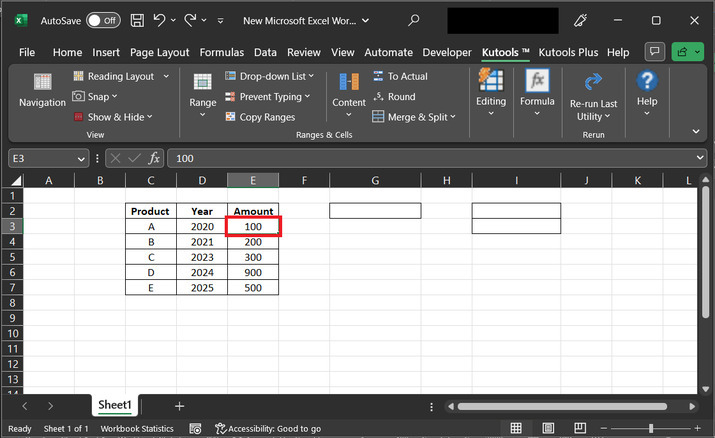Click the Undo arrow icon
The height and width of the screenshot is (438, 715).
pos(160,20)
